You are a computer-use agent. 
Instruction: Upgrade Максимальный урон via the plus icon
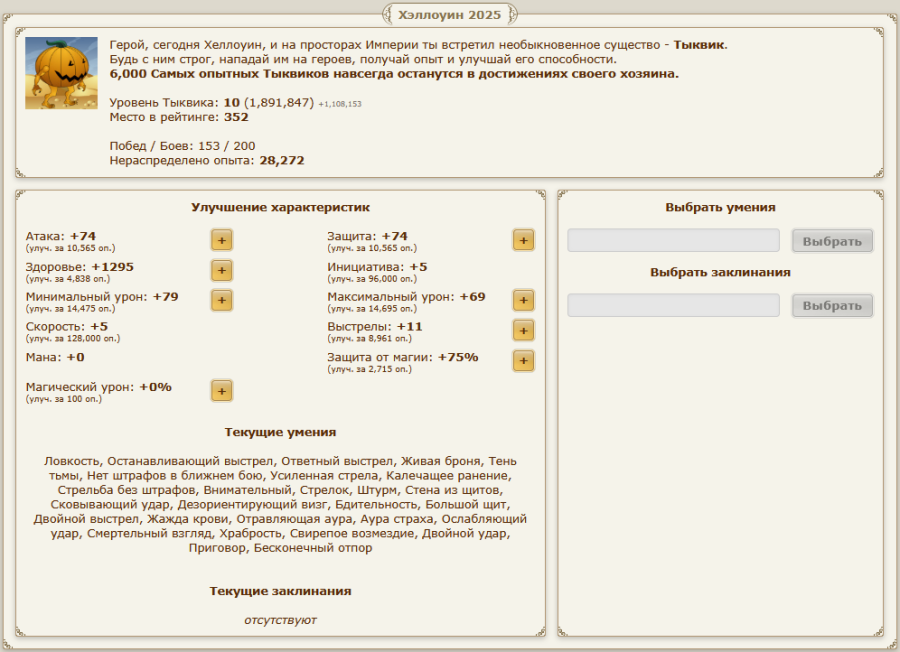coord(523,300)
